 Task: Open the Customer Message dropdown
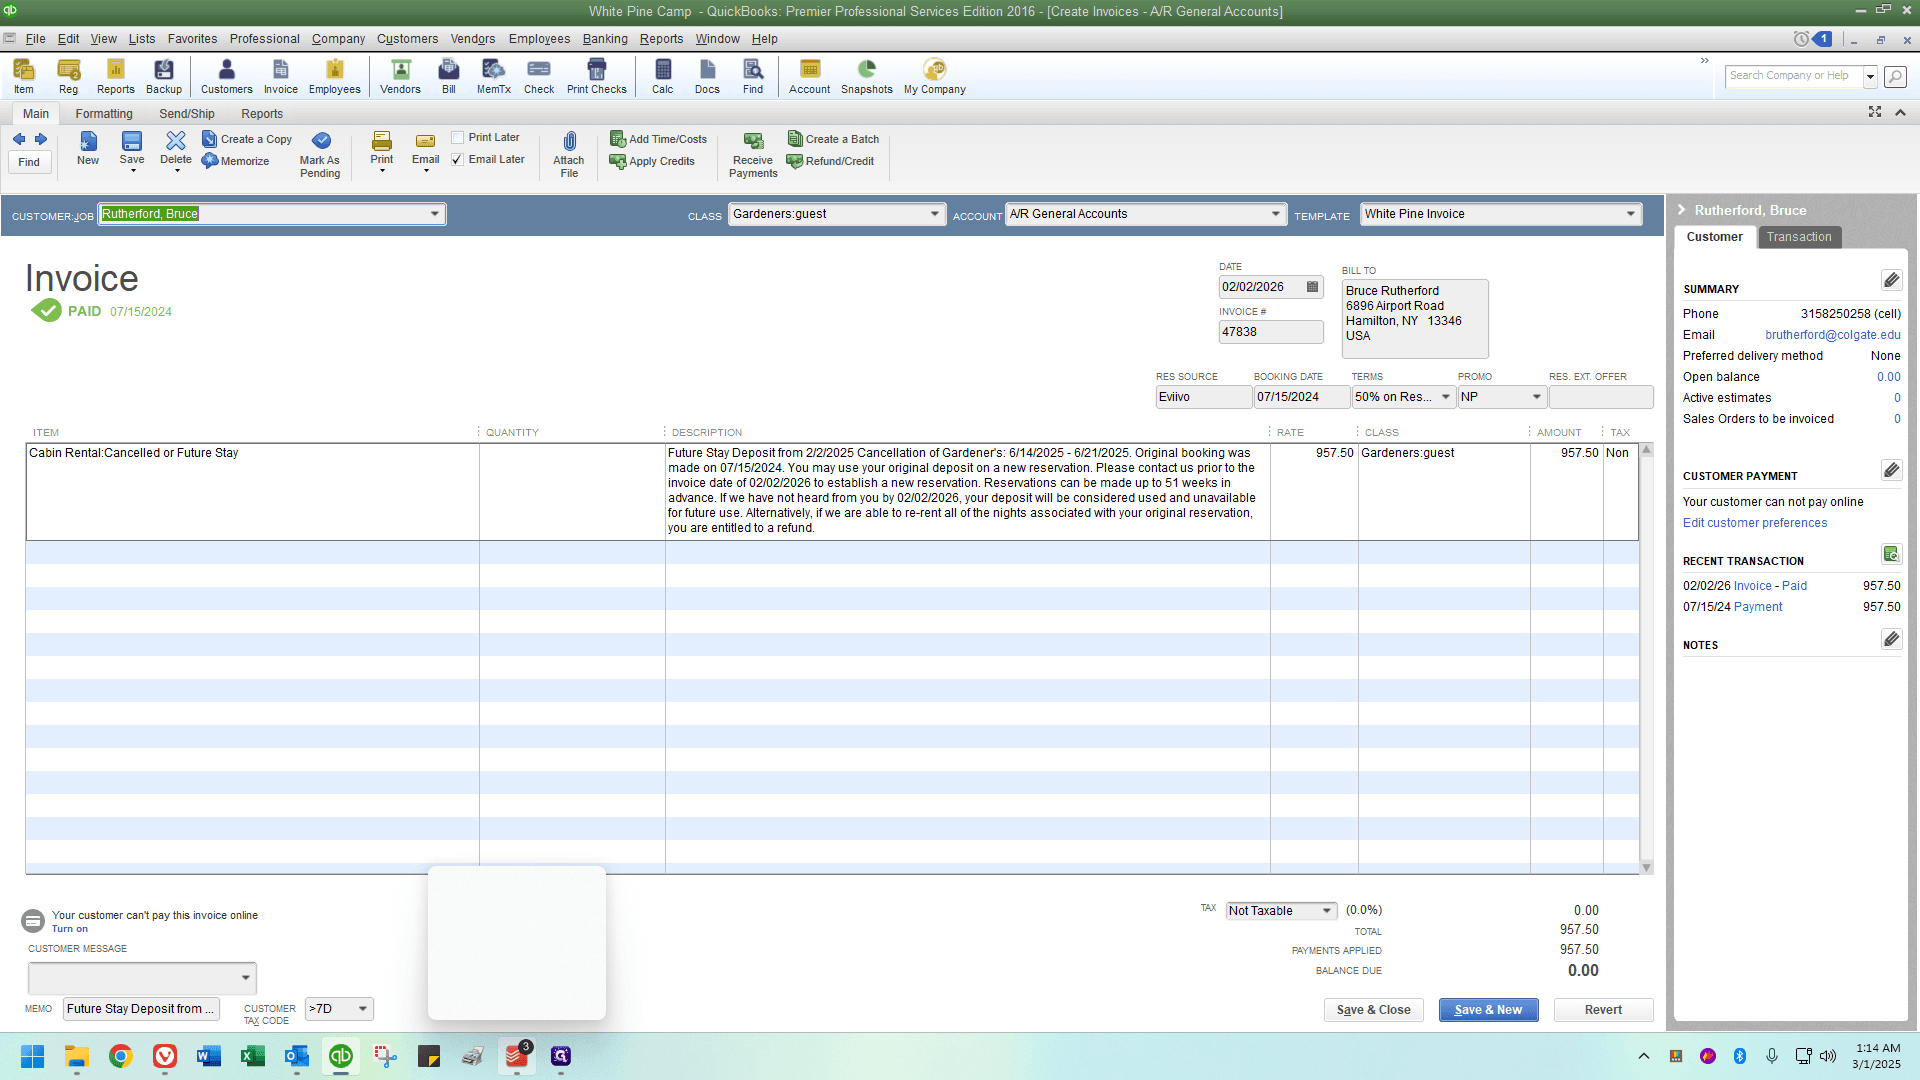tap(246, 978)
